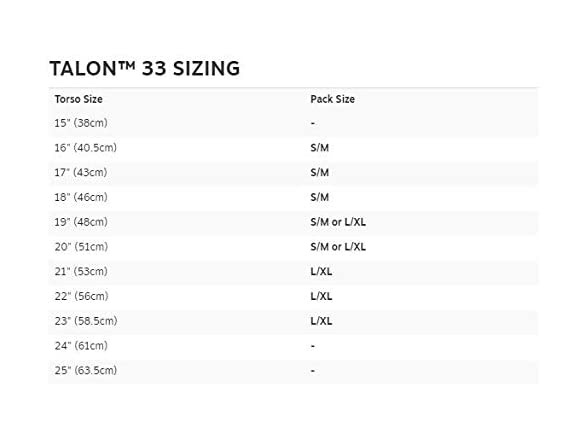This screenshot has width=588, height=441.
Task: Select the 19" (48cm) torso size cell
Action: [81, 222]
